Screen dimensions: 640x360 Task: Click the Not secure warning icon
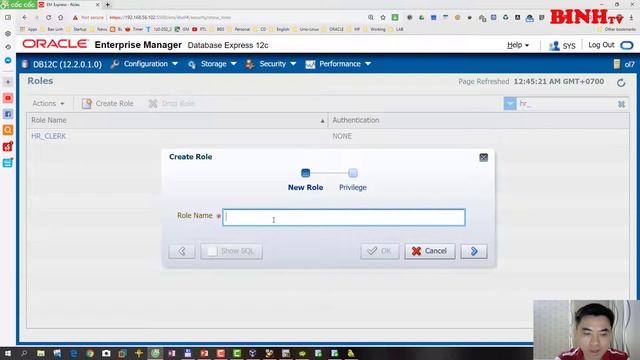point(75,18)
